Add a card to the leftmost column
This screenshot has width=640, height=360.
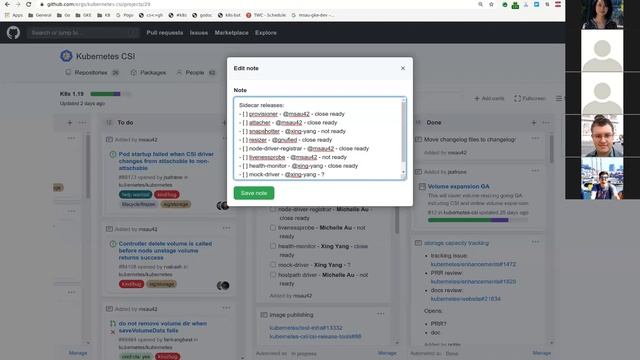[x=70, y=122]
